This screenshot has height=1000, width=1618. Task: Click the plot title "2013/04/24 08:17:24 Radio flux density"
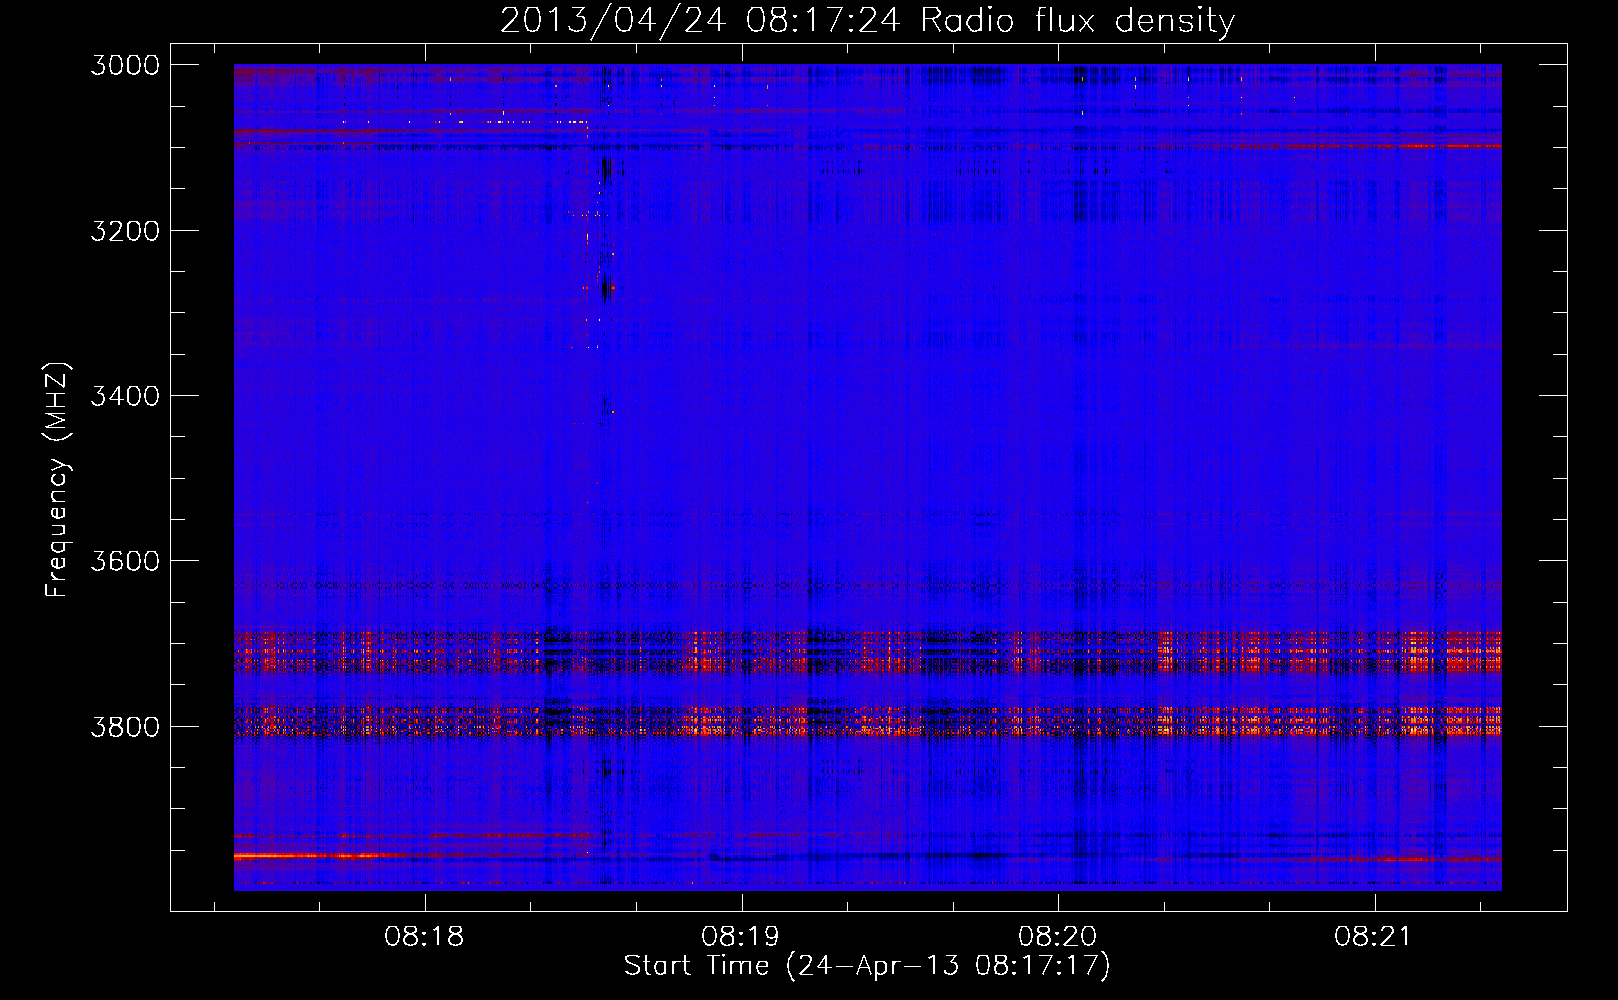[867, 20]
